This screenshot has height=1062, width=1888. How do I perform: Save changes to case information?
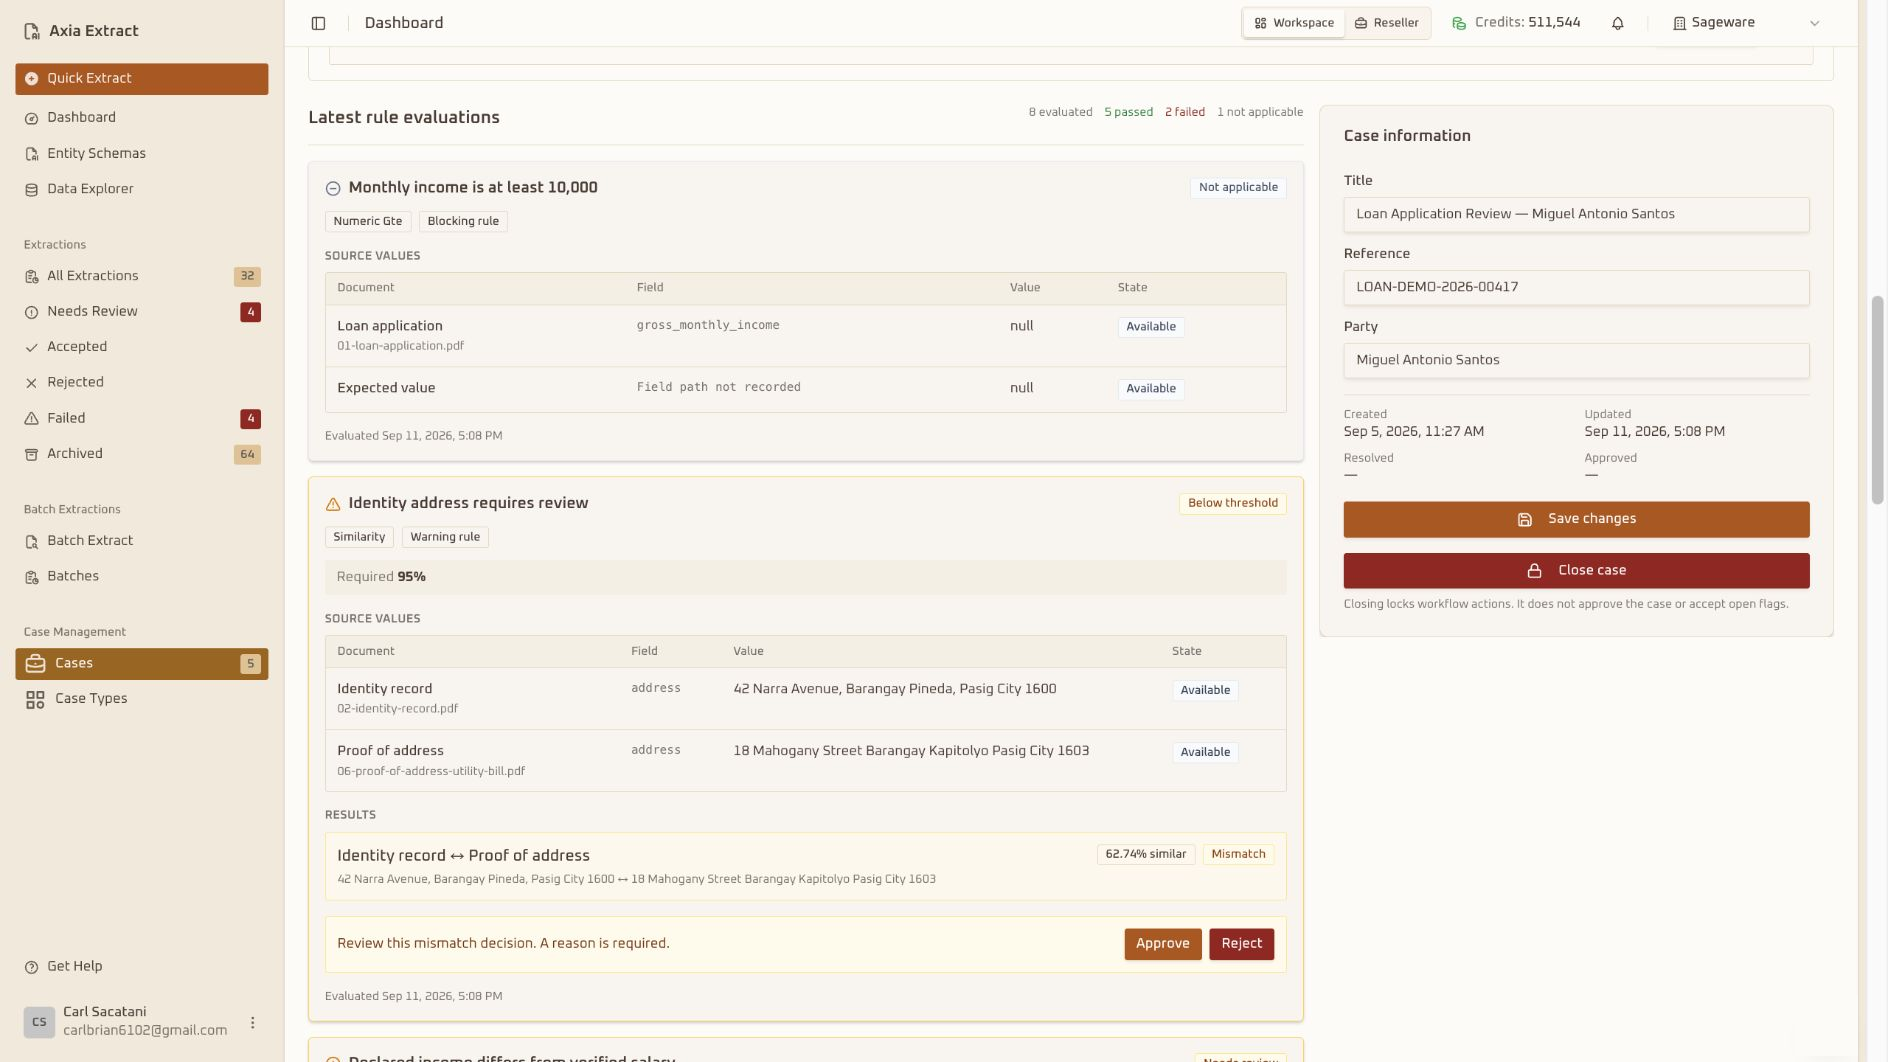1576,519
